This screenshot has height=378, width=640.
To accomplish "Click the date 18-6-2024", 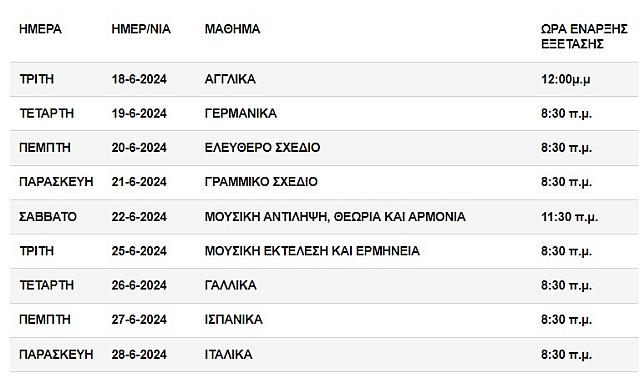I will click(139, 79).
